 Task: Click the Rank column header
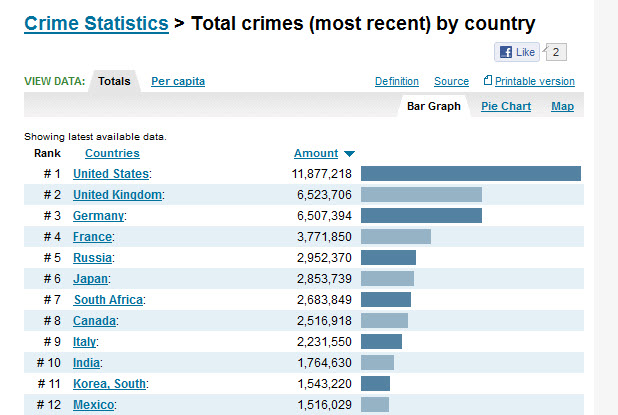pos(47,153)
